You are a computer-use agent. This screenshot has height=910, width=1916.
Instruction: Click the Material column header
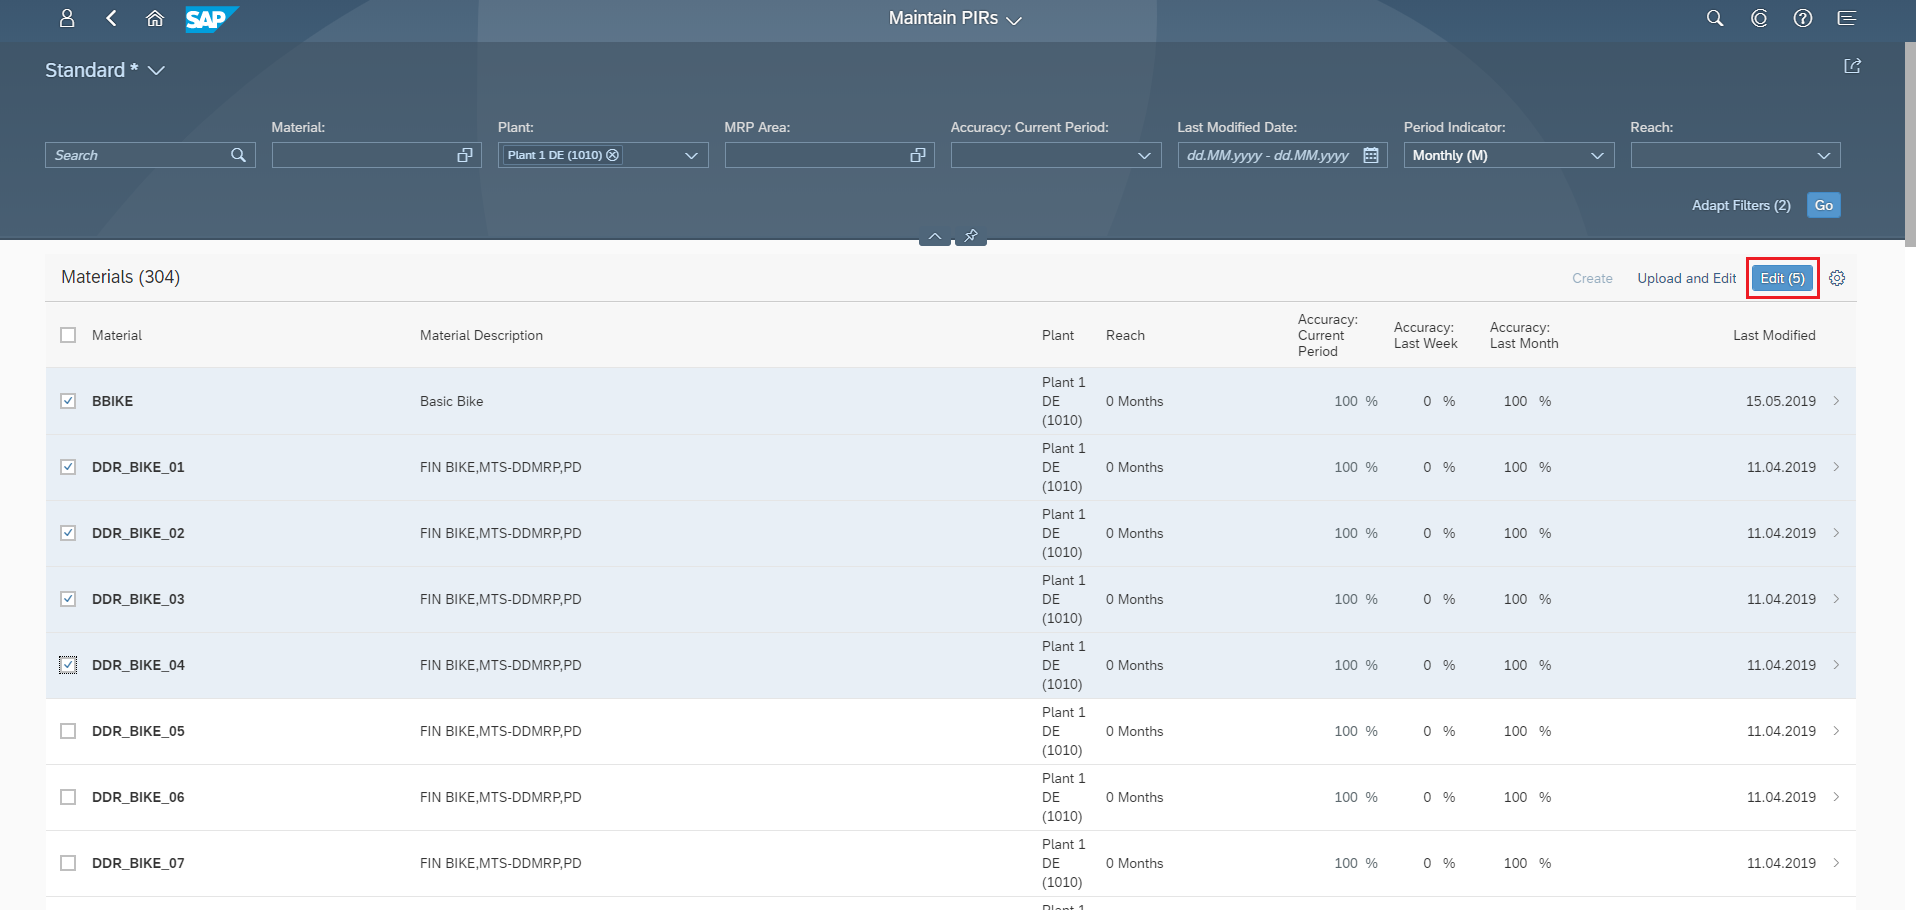point(117,335)
